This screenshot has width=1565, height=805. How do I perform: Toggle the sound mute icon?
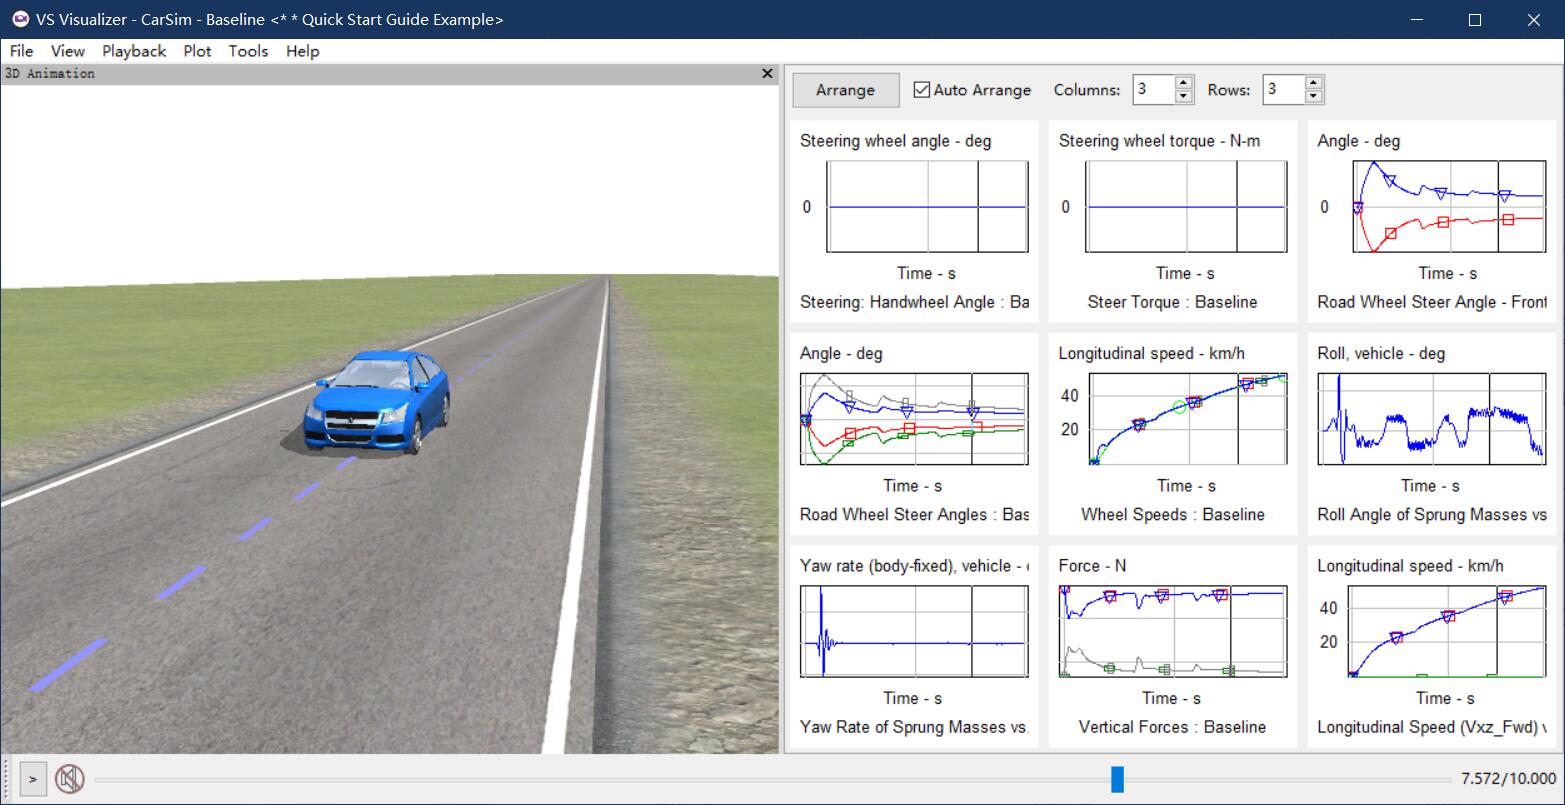69,778
